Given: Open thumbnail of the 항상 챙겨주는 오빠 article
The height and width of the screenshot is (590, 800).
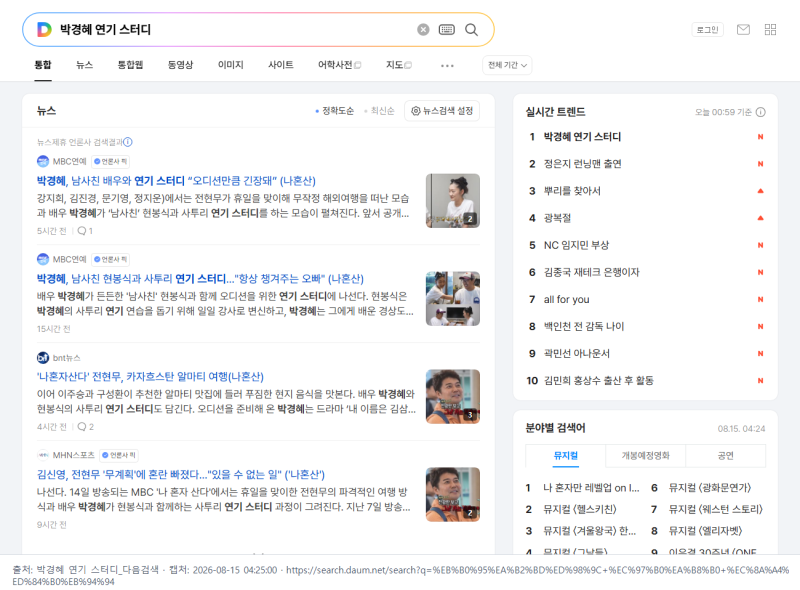Looking at the screenshot, I should pyautogui.click(x=453, y=299).
